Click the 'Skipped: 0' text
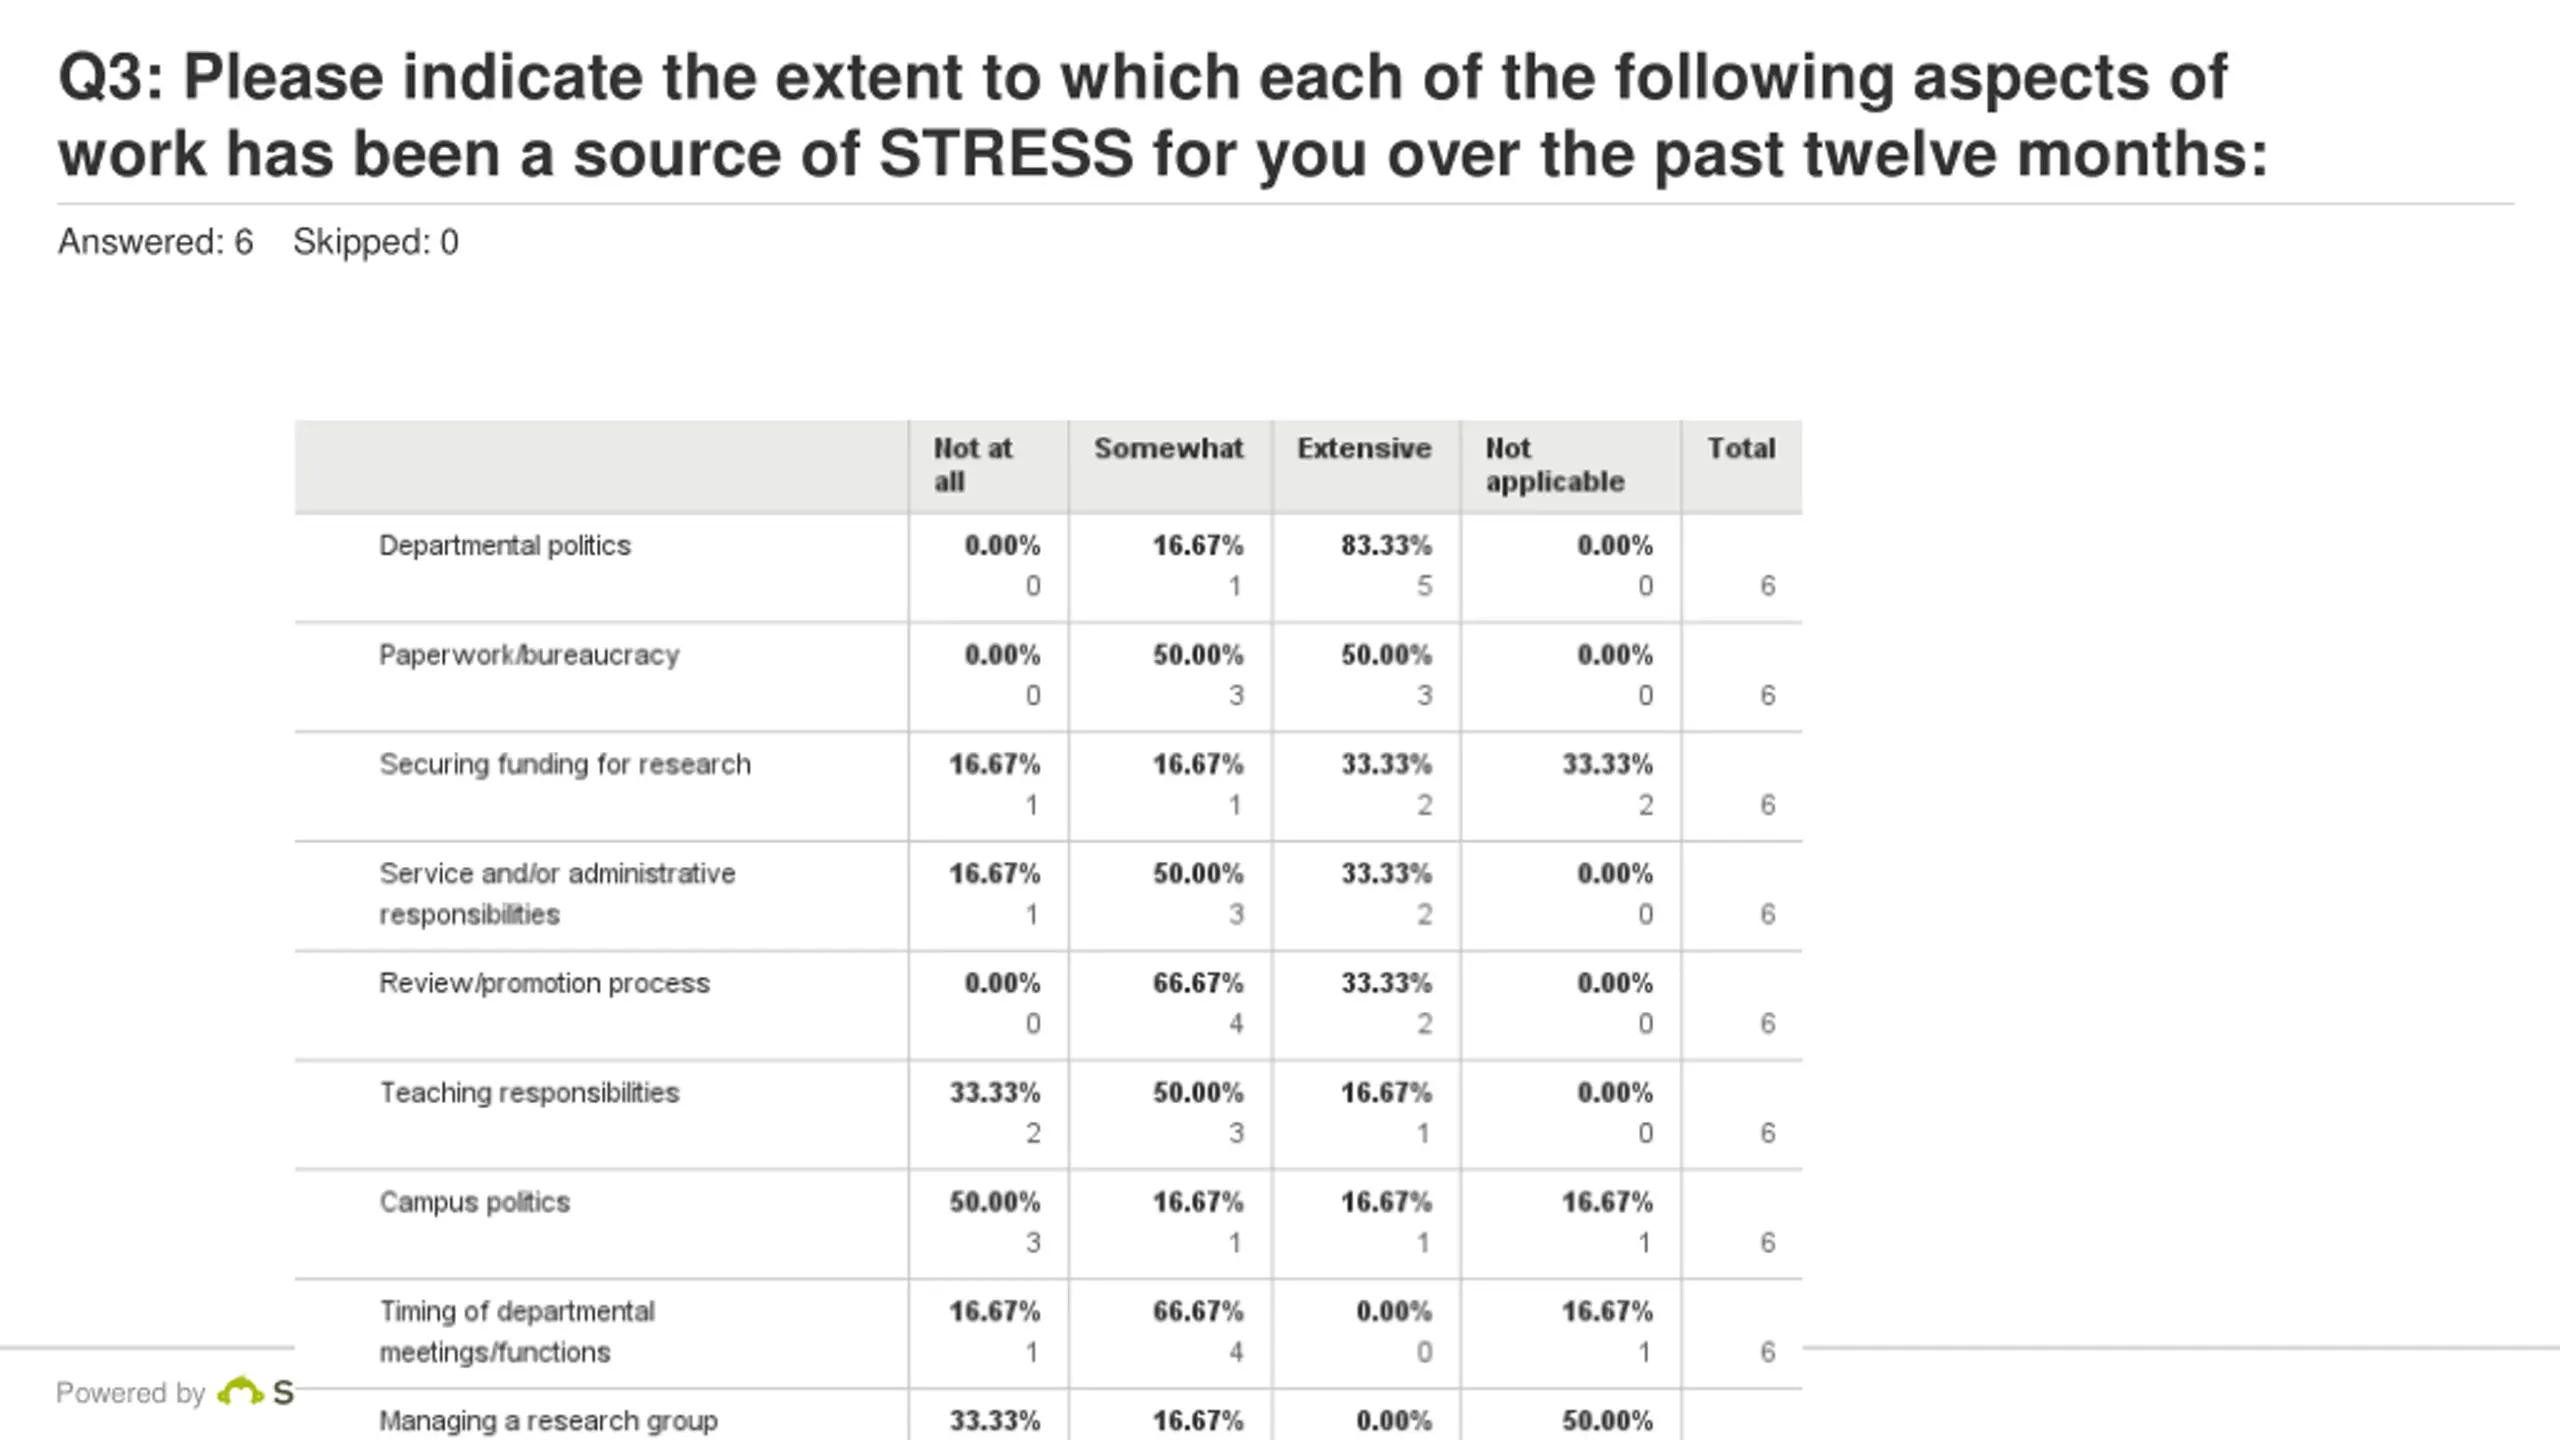Viewport: 2560px width, 1440px height. point(376,242)
